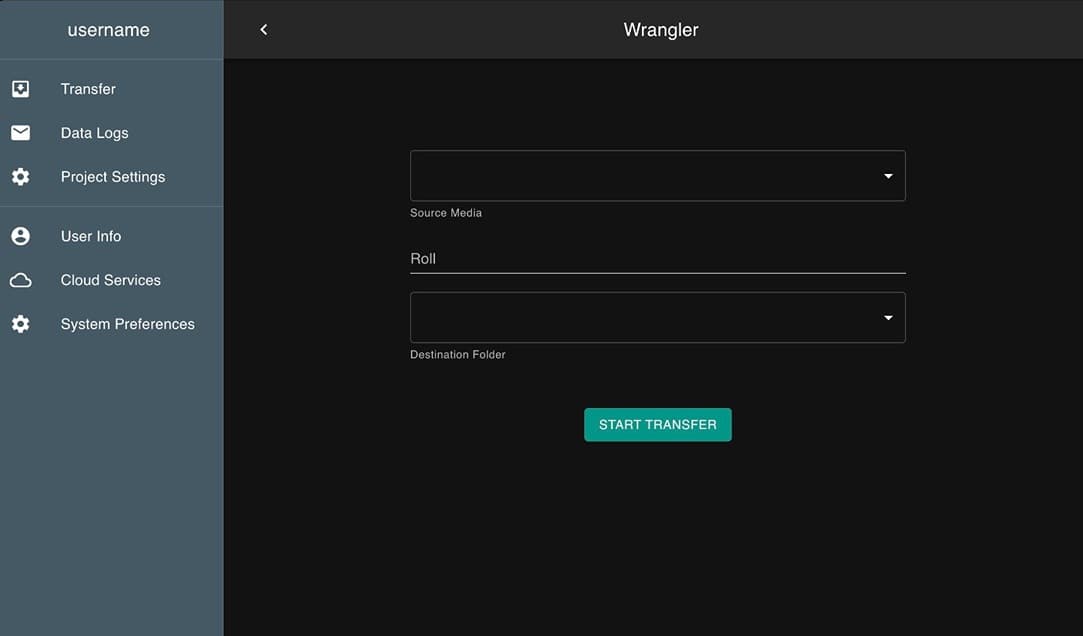Screen dimensions: 1083x636
Task: Go back using the header chevron
Action: (264, 30)
